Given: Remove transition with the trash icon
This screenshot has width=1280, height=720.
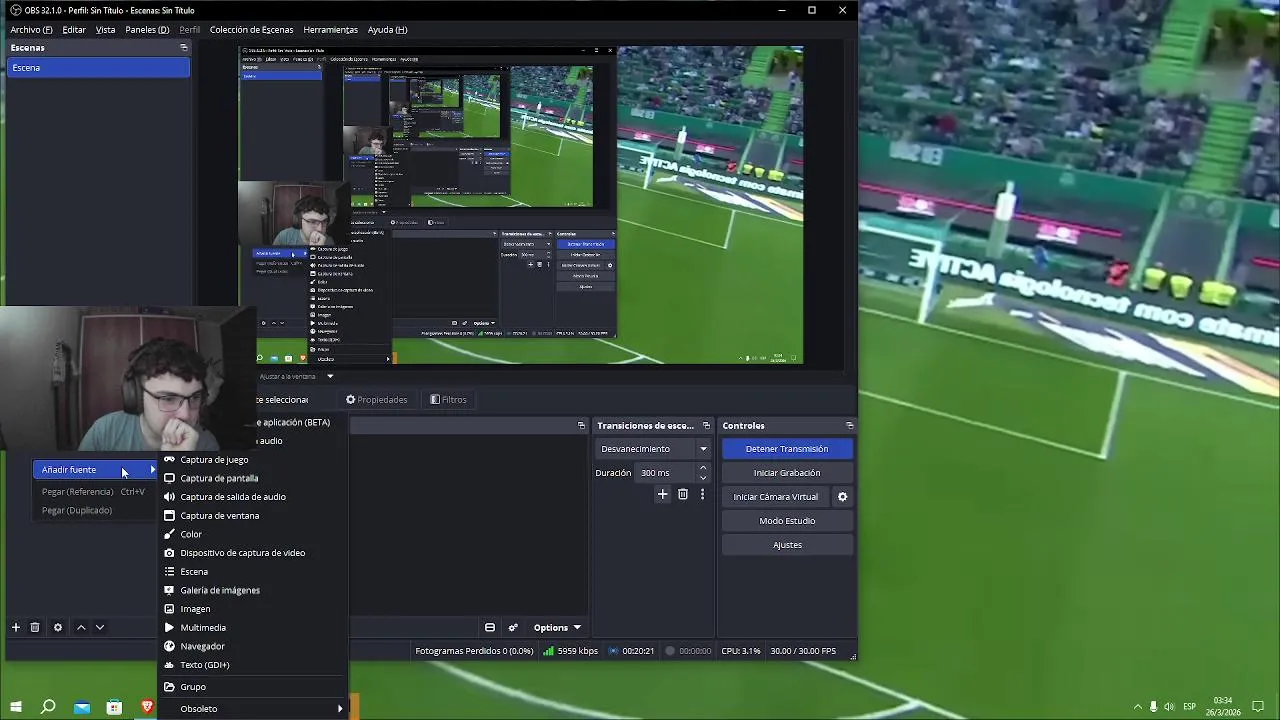Looking at the screenshot, I should 683,494.
